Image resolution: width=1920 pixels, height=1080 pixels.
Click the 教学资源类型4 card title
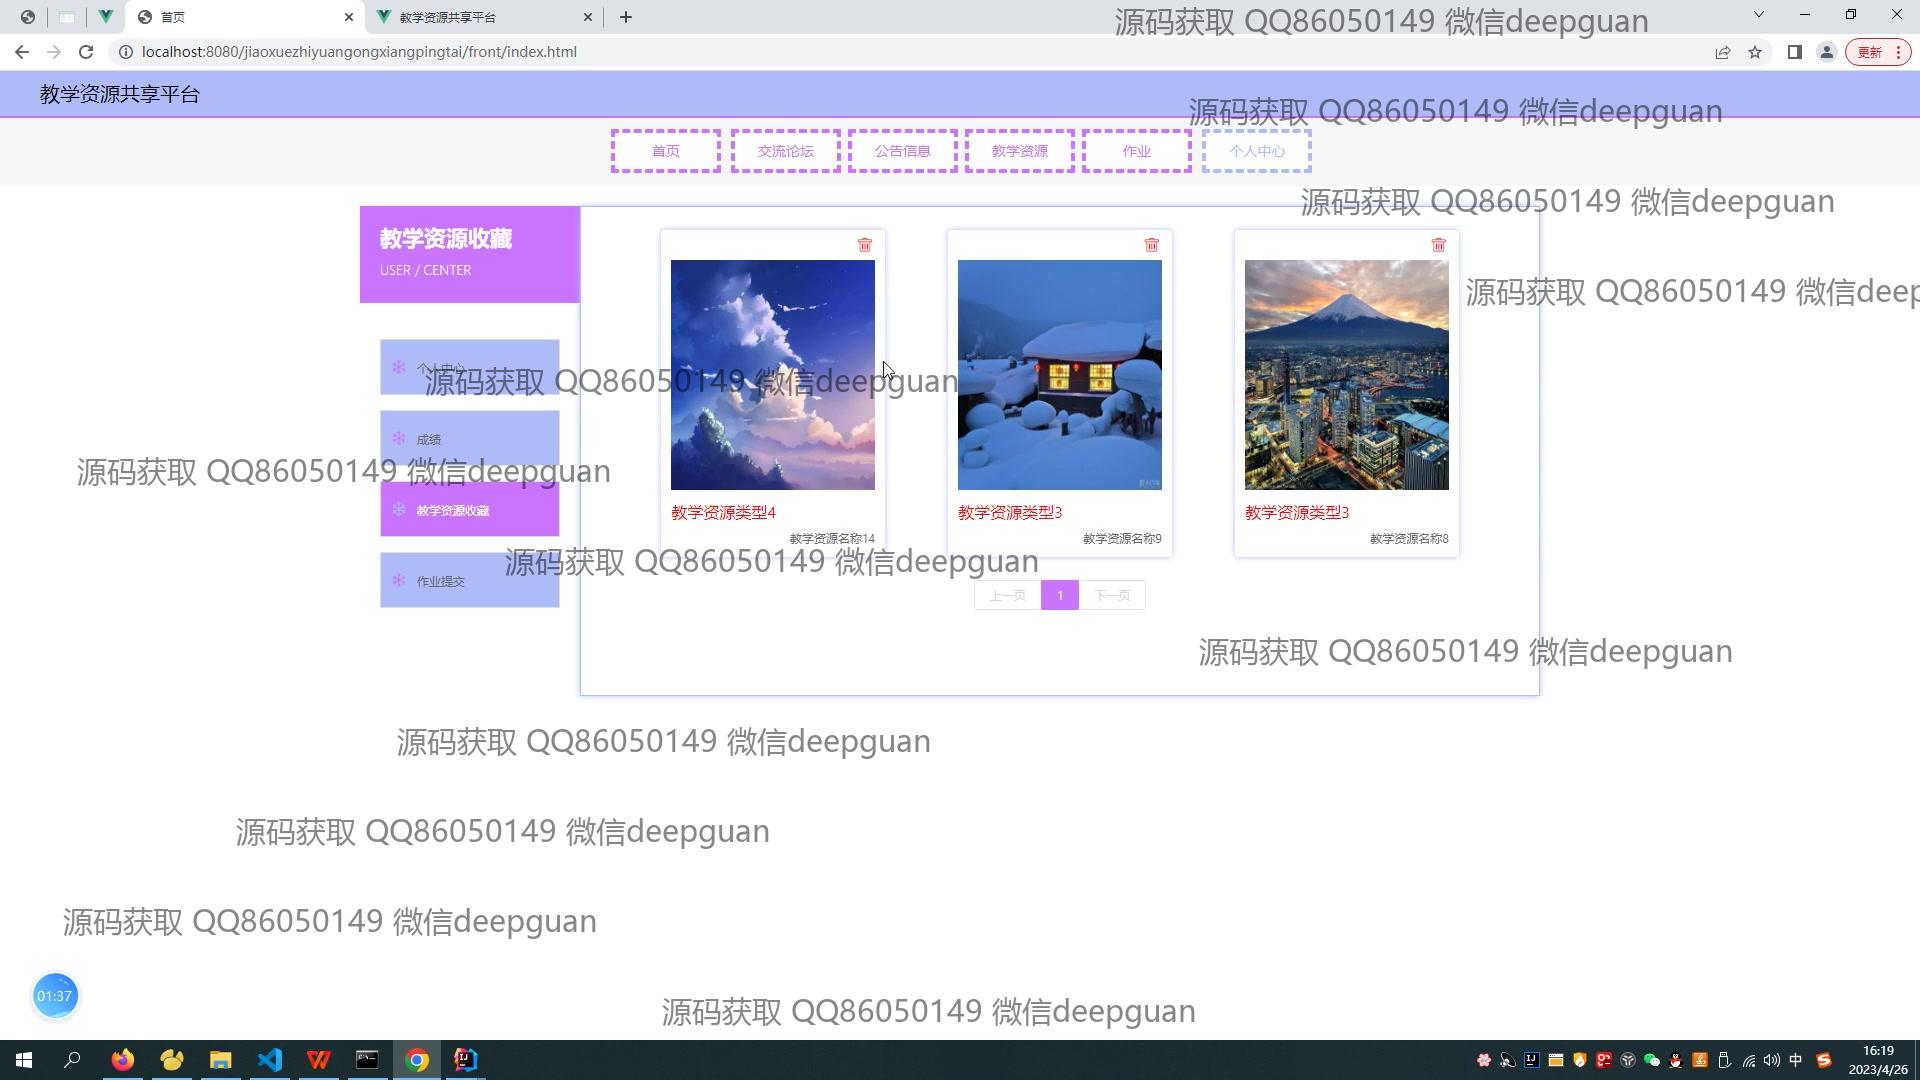click(x=723, y=512)
